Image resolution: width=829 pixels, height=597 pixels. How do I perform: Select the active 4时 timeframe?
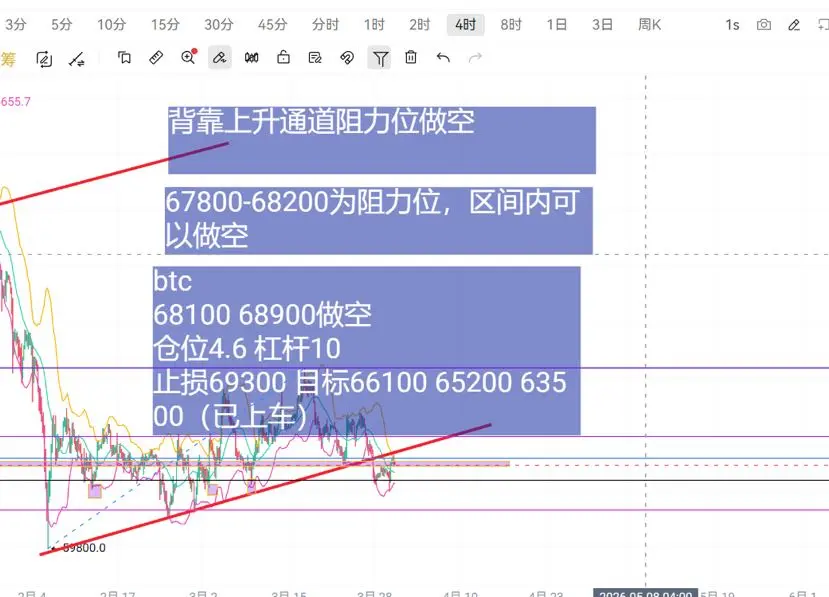pos(465,25)
